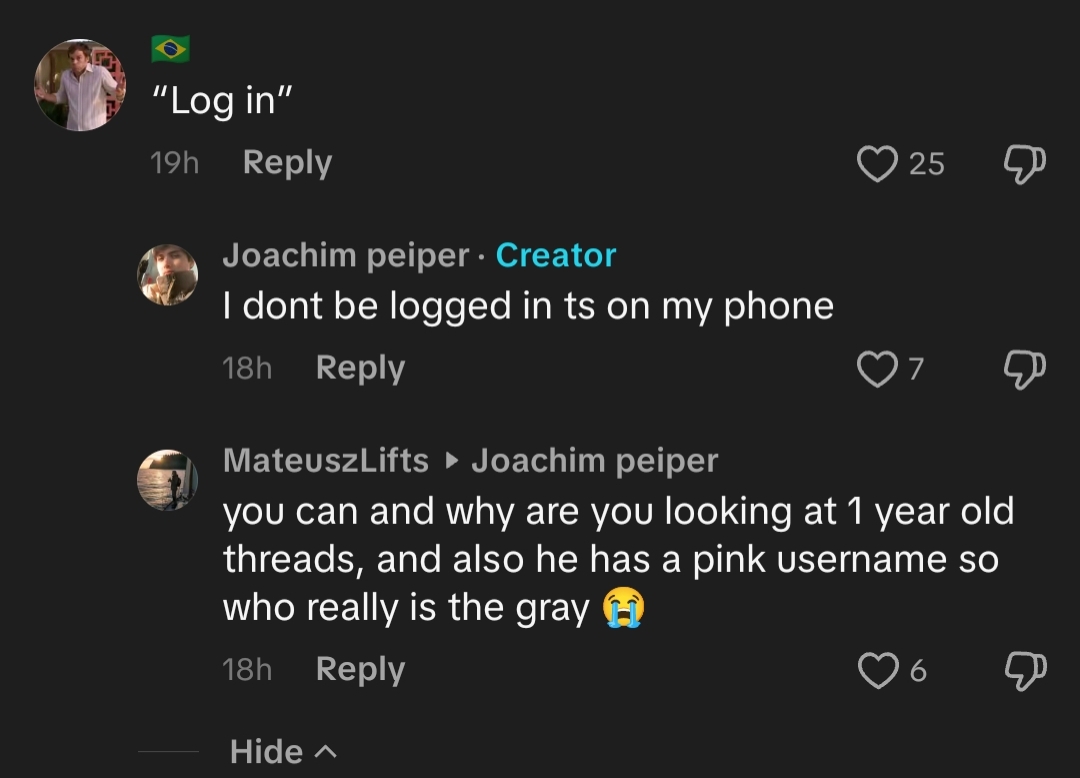
Task: Reply to MateuszLifts' comment
Action: [360, 669]
